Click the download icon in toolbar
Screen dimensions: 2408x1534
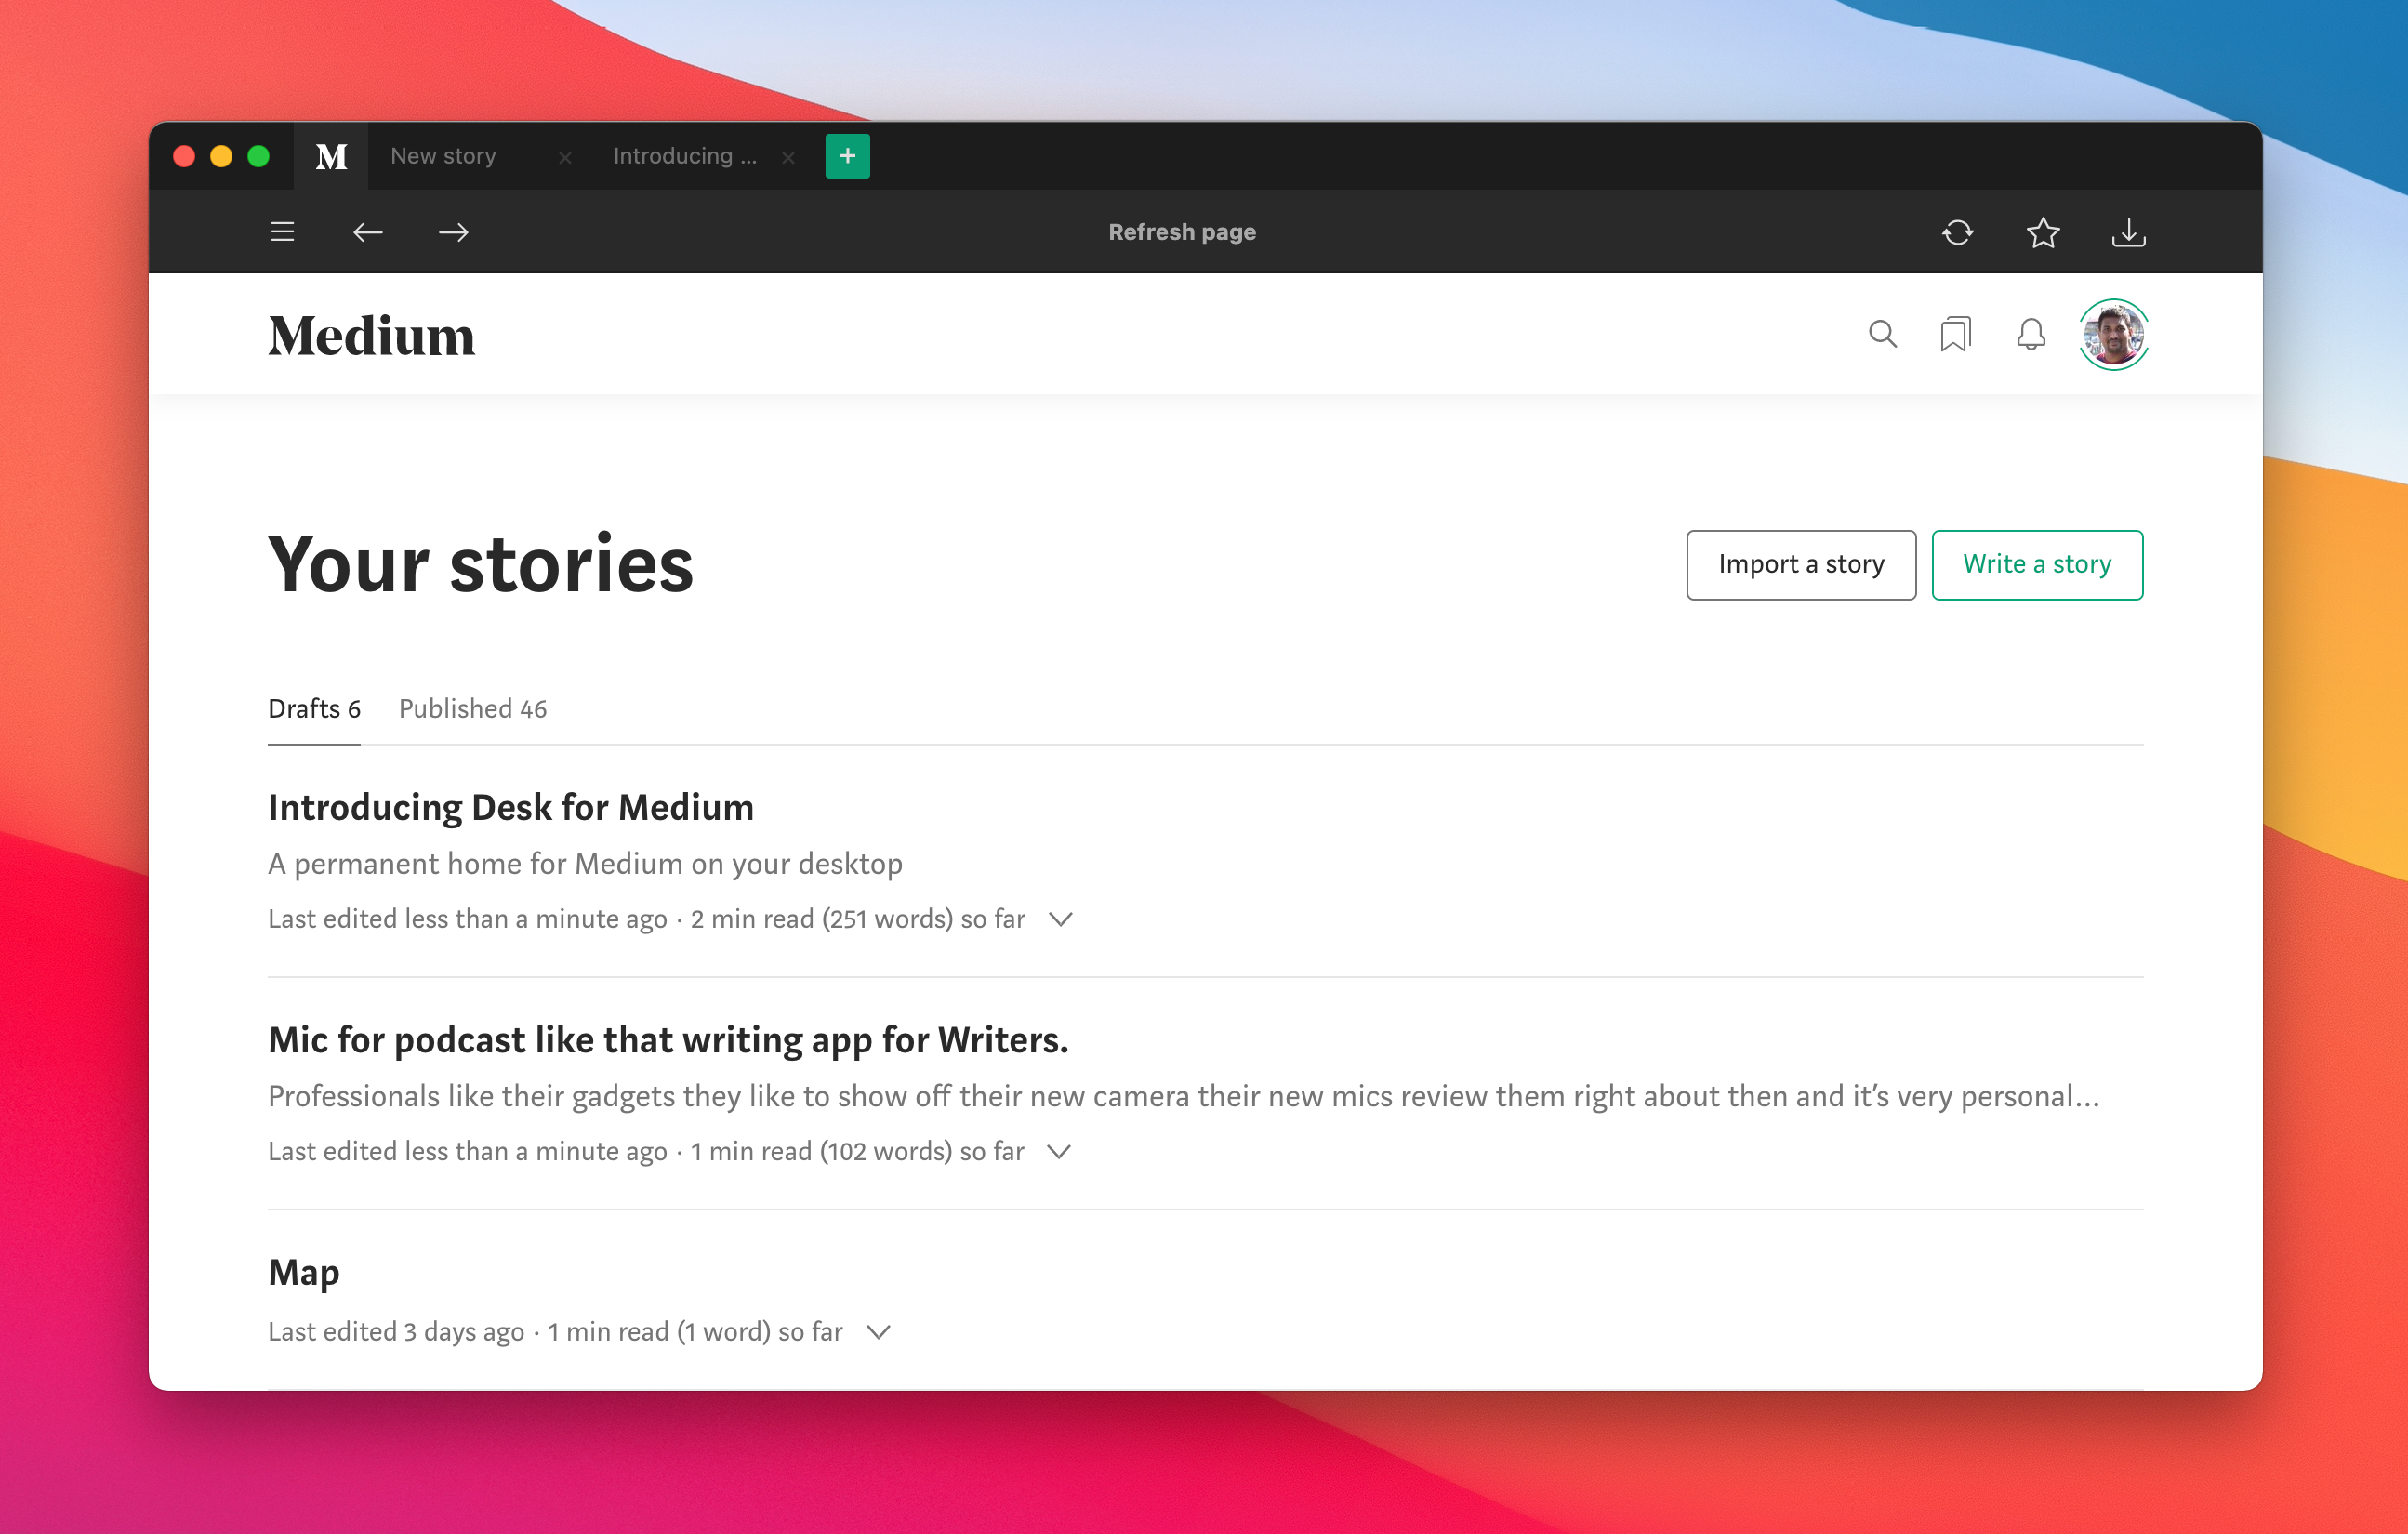click(2128, 232)
